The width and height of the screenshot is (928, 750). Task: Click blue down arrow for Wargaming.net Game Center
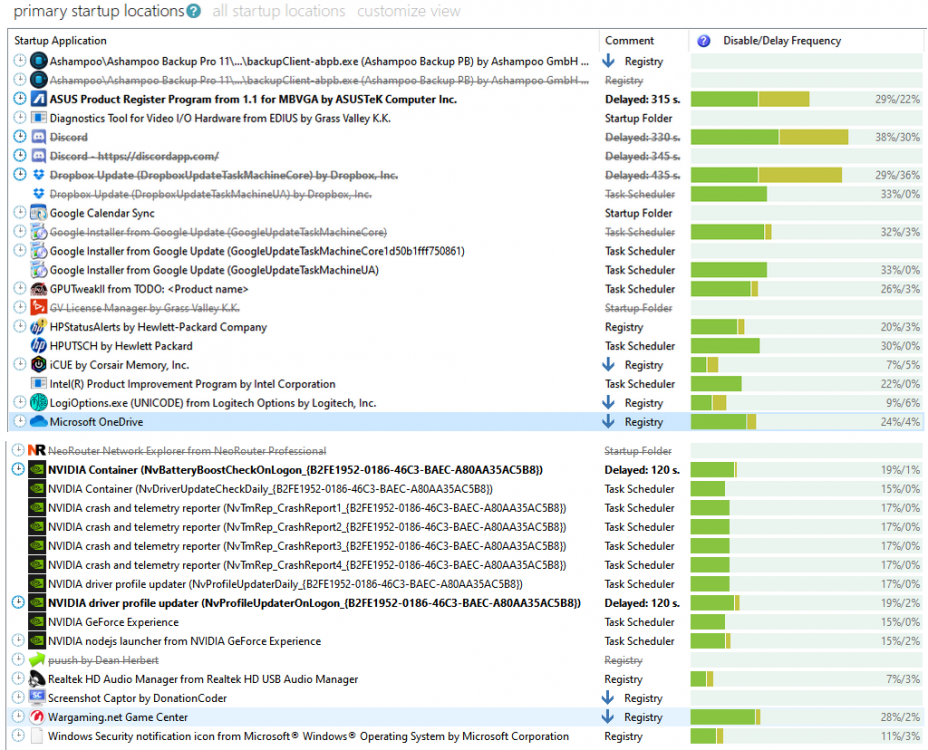tap(608, 717)
